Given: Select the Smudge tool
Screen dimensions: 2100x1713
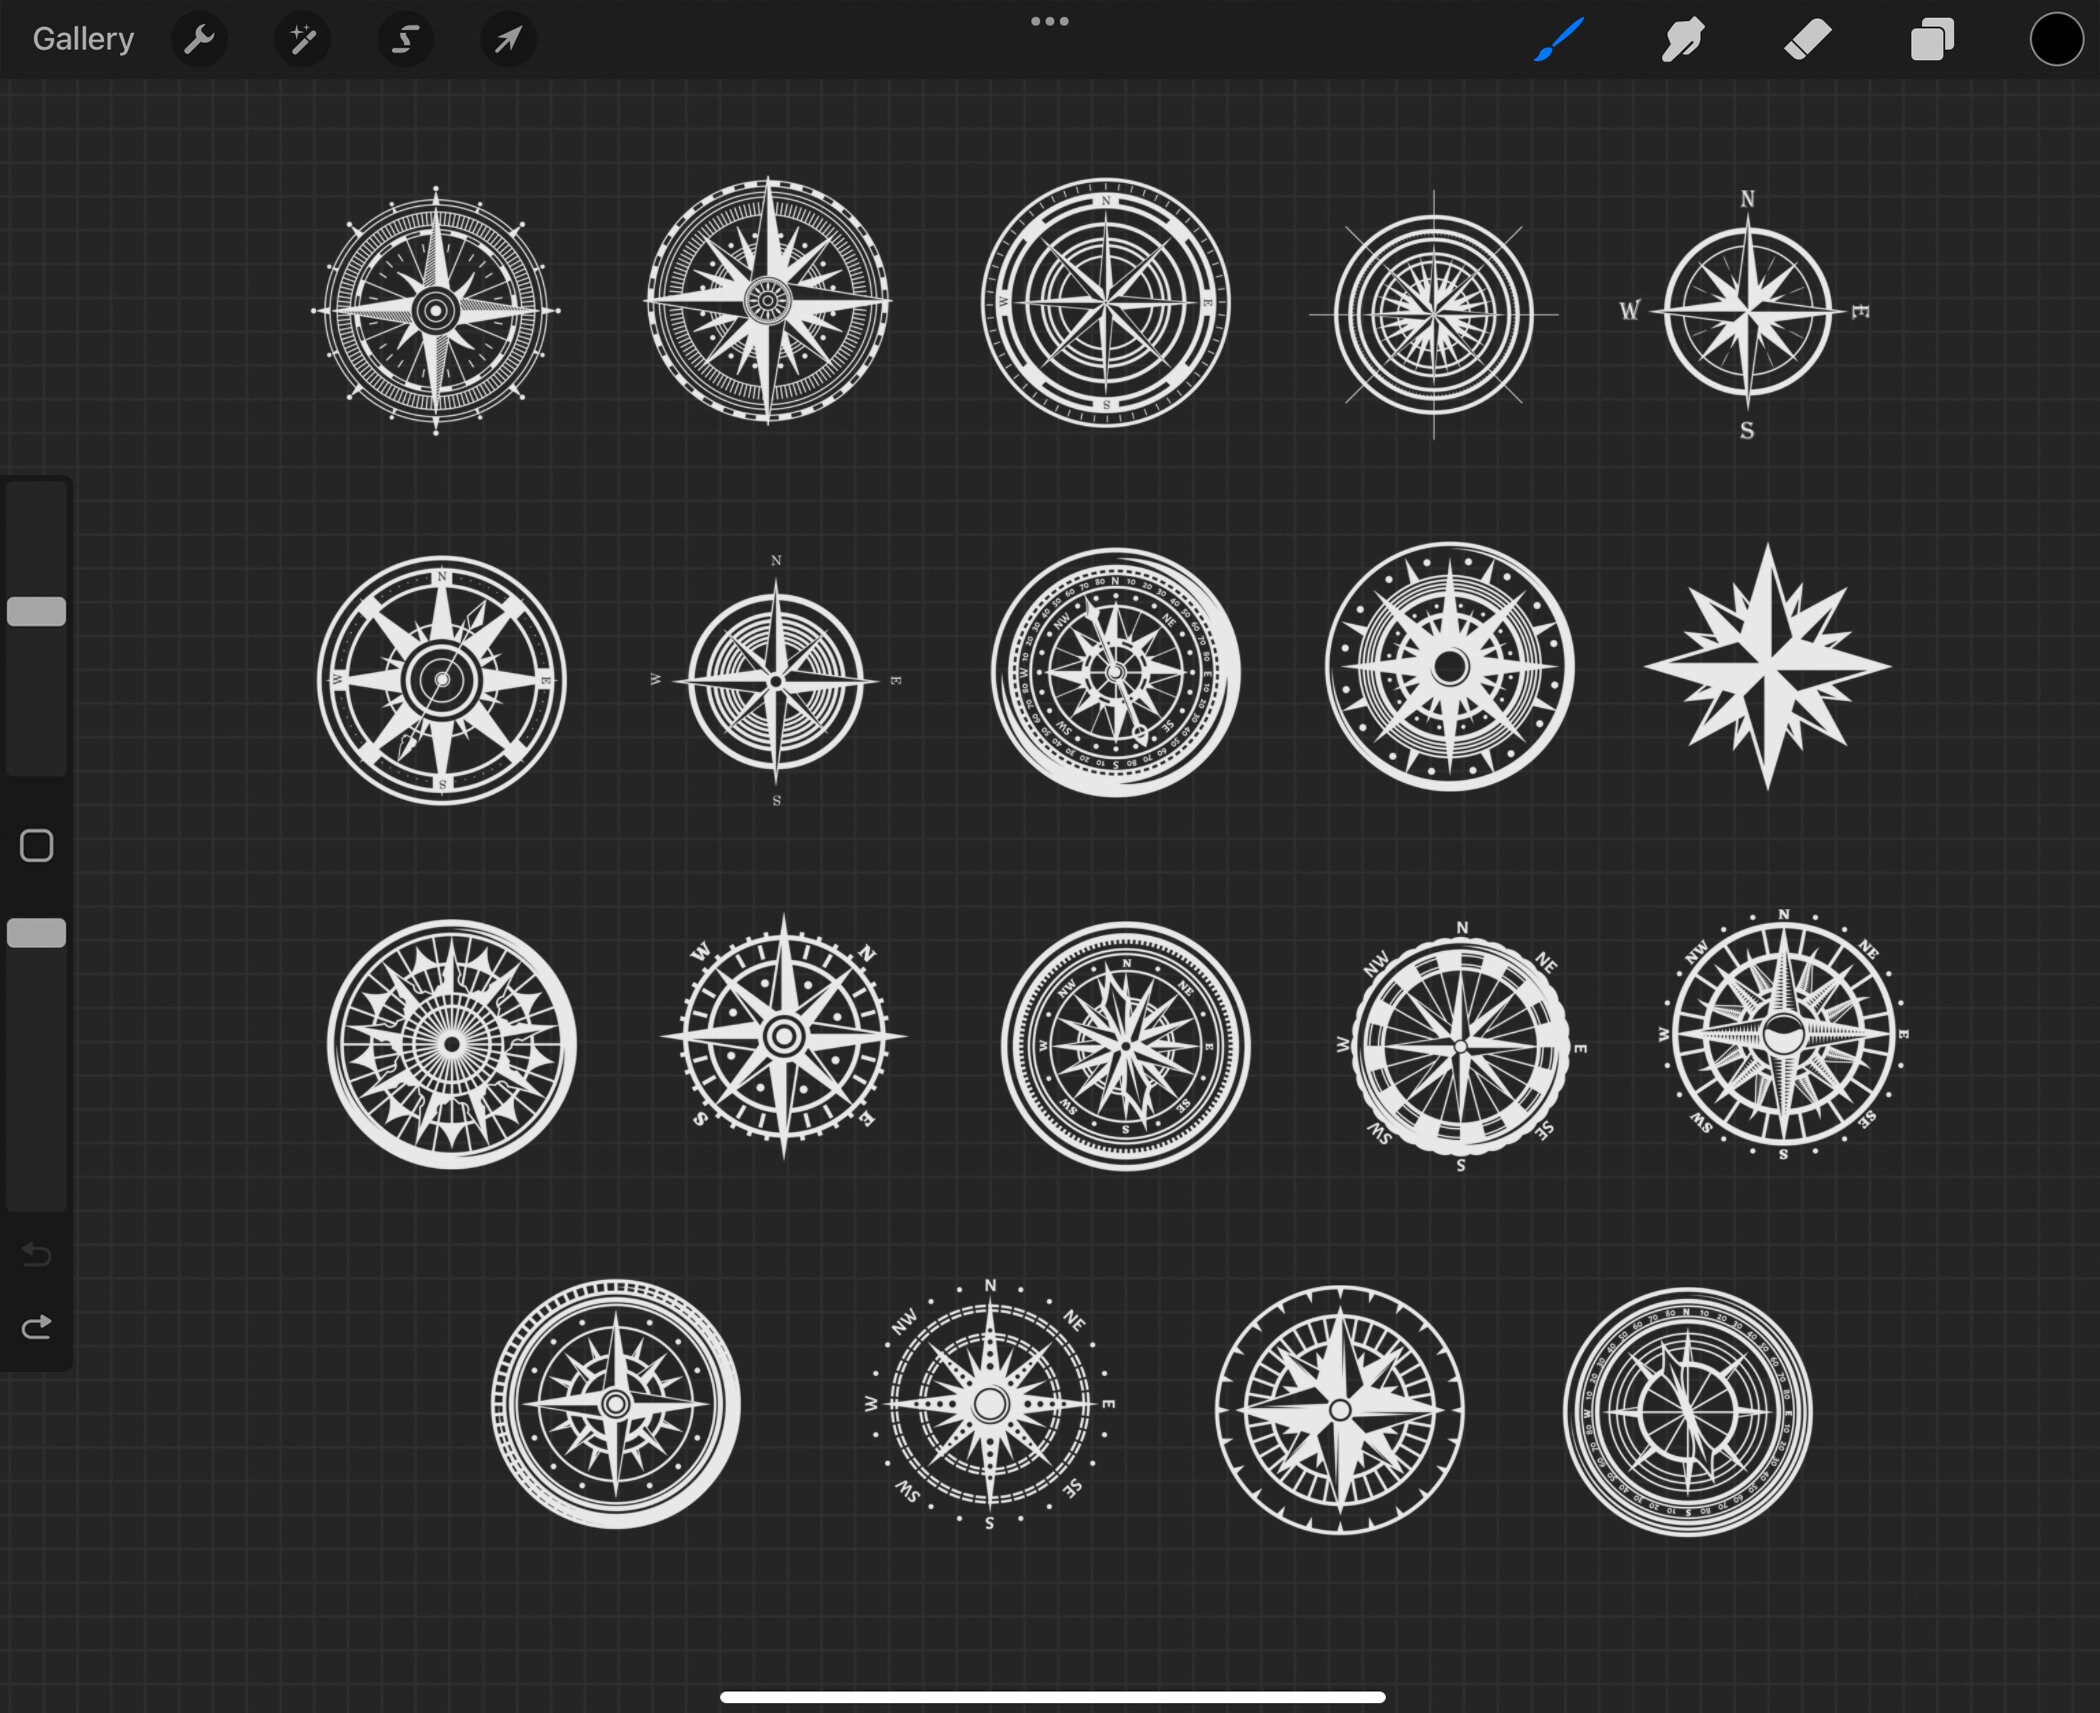Looking at the screenshot, I should click(1682, 39).
